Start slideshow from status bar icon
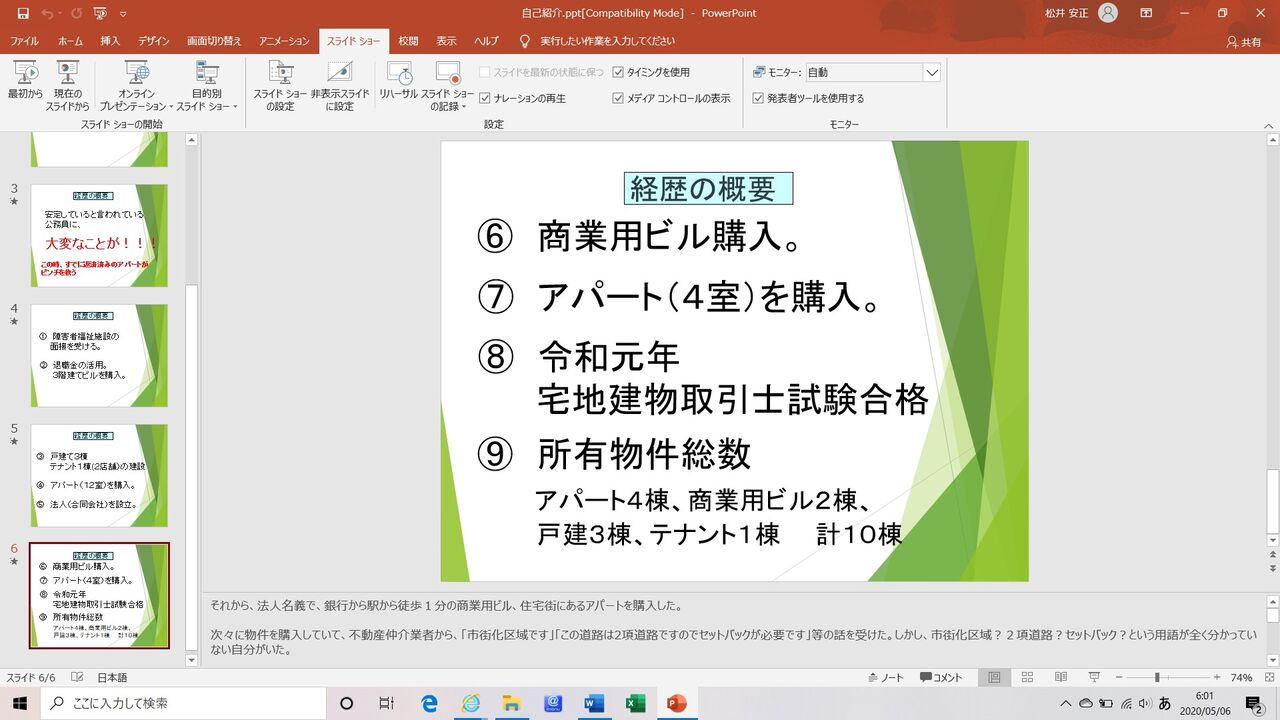Viewport: 1280px width, 720px height. [x=1094, y=677]
